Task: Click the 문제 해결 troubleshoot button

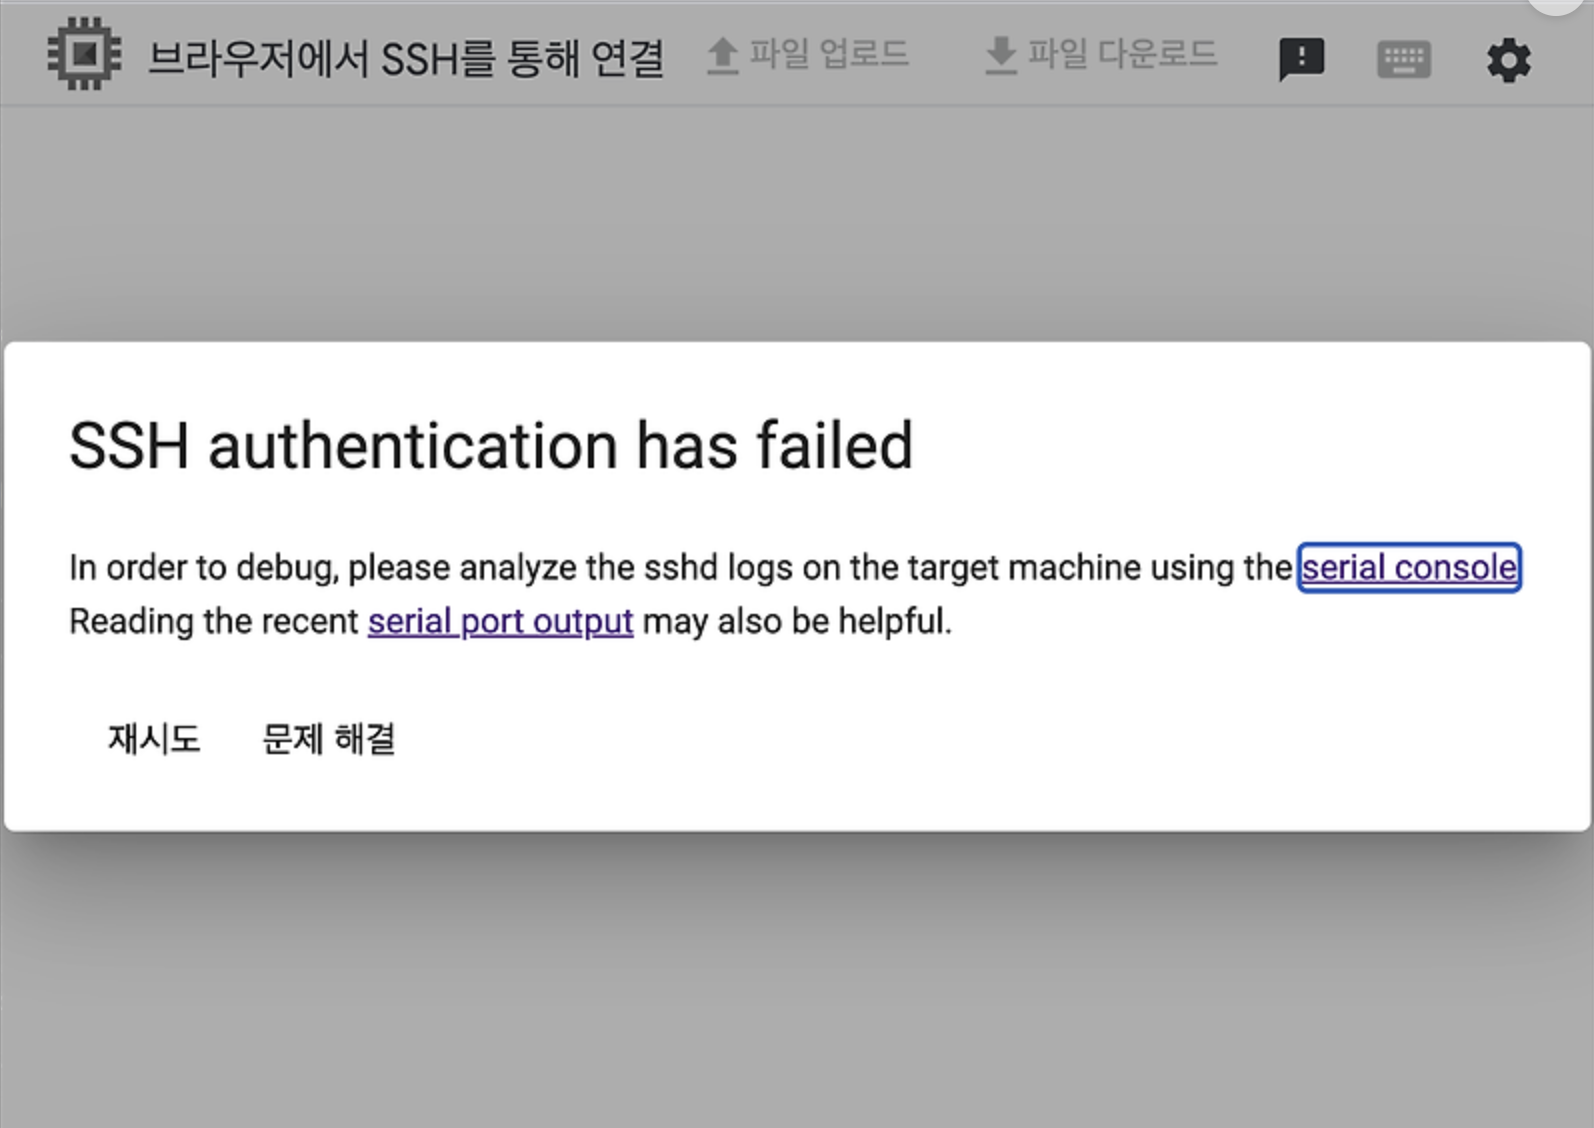Action: 328,739
